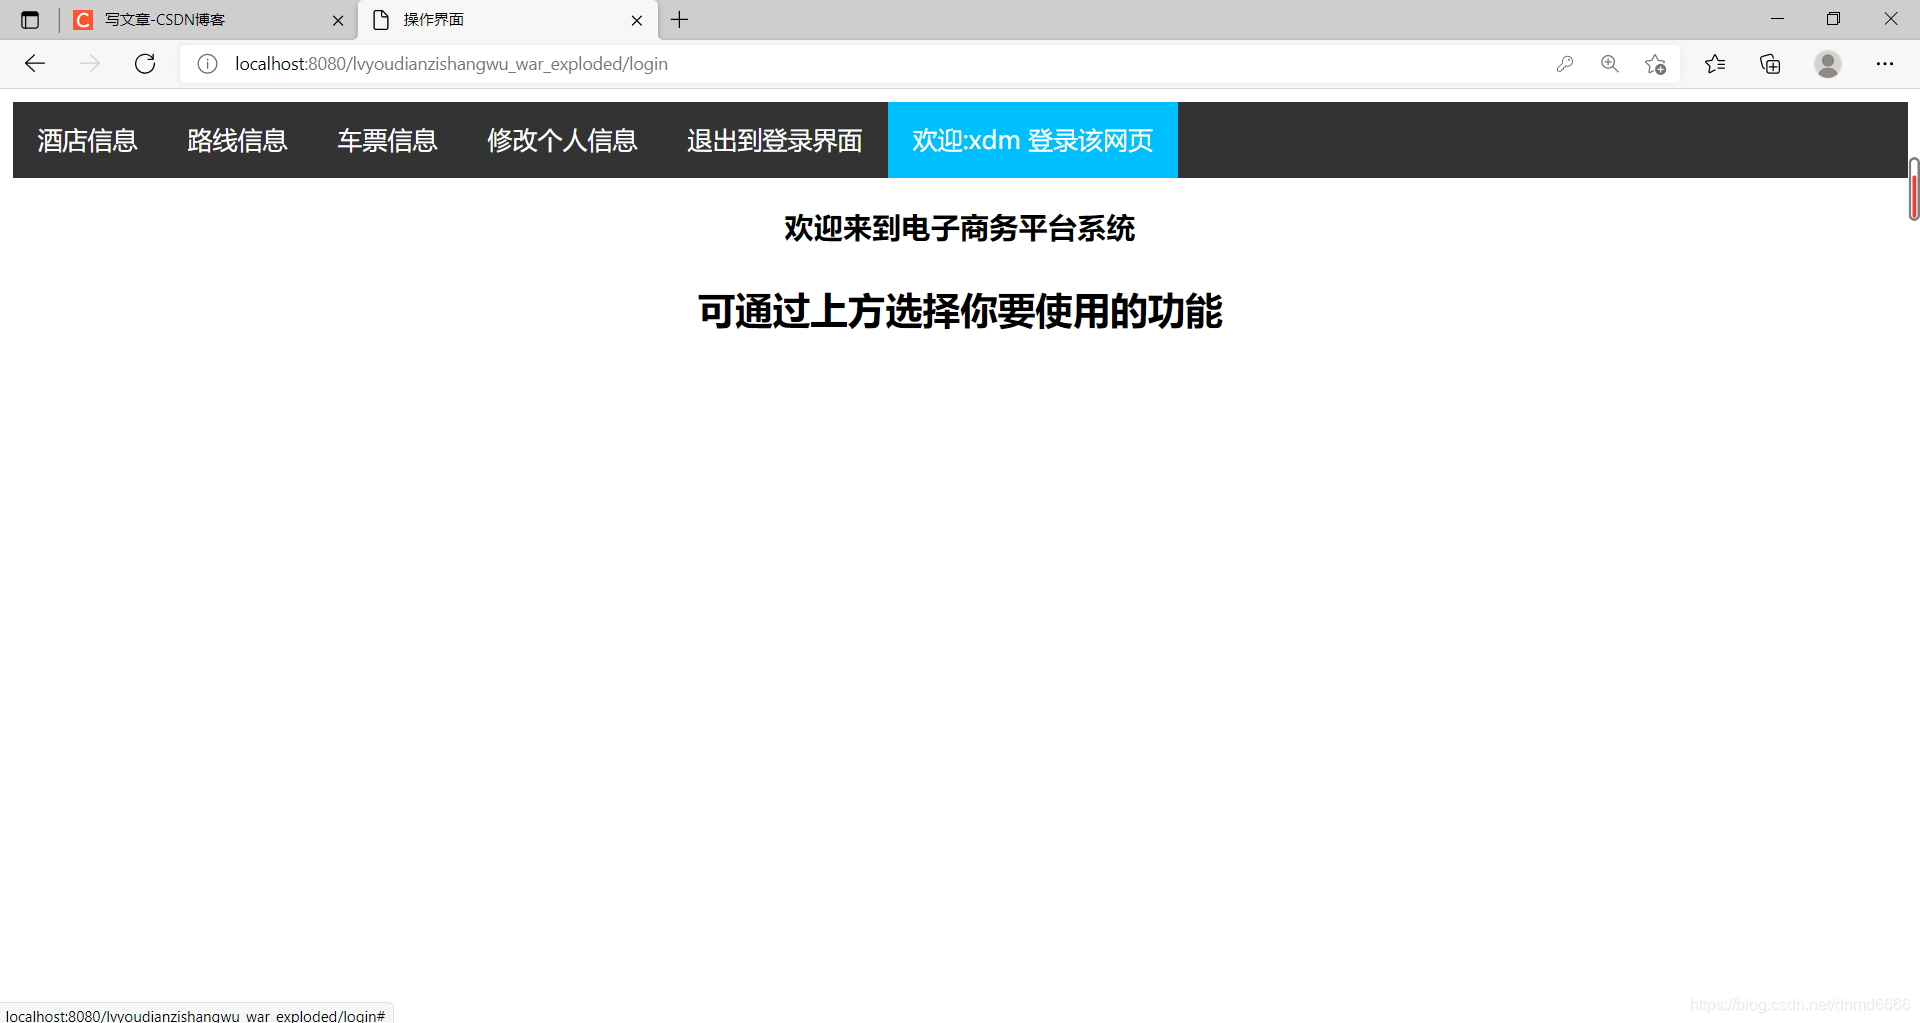Viewport: 1920px width, 1023px height.
Task: Click 退出到登录界面 to log out
Action: (774, 140)
